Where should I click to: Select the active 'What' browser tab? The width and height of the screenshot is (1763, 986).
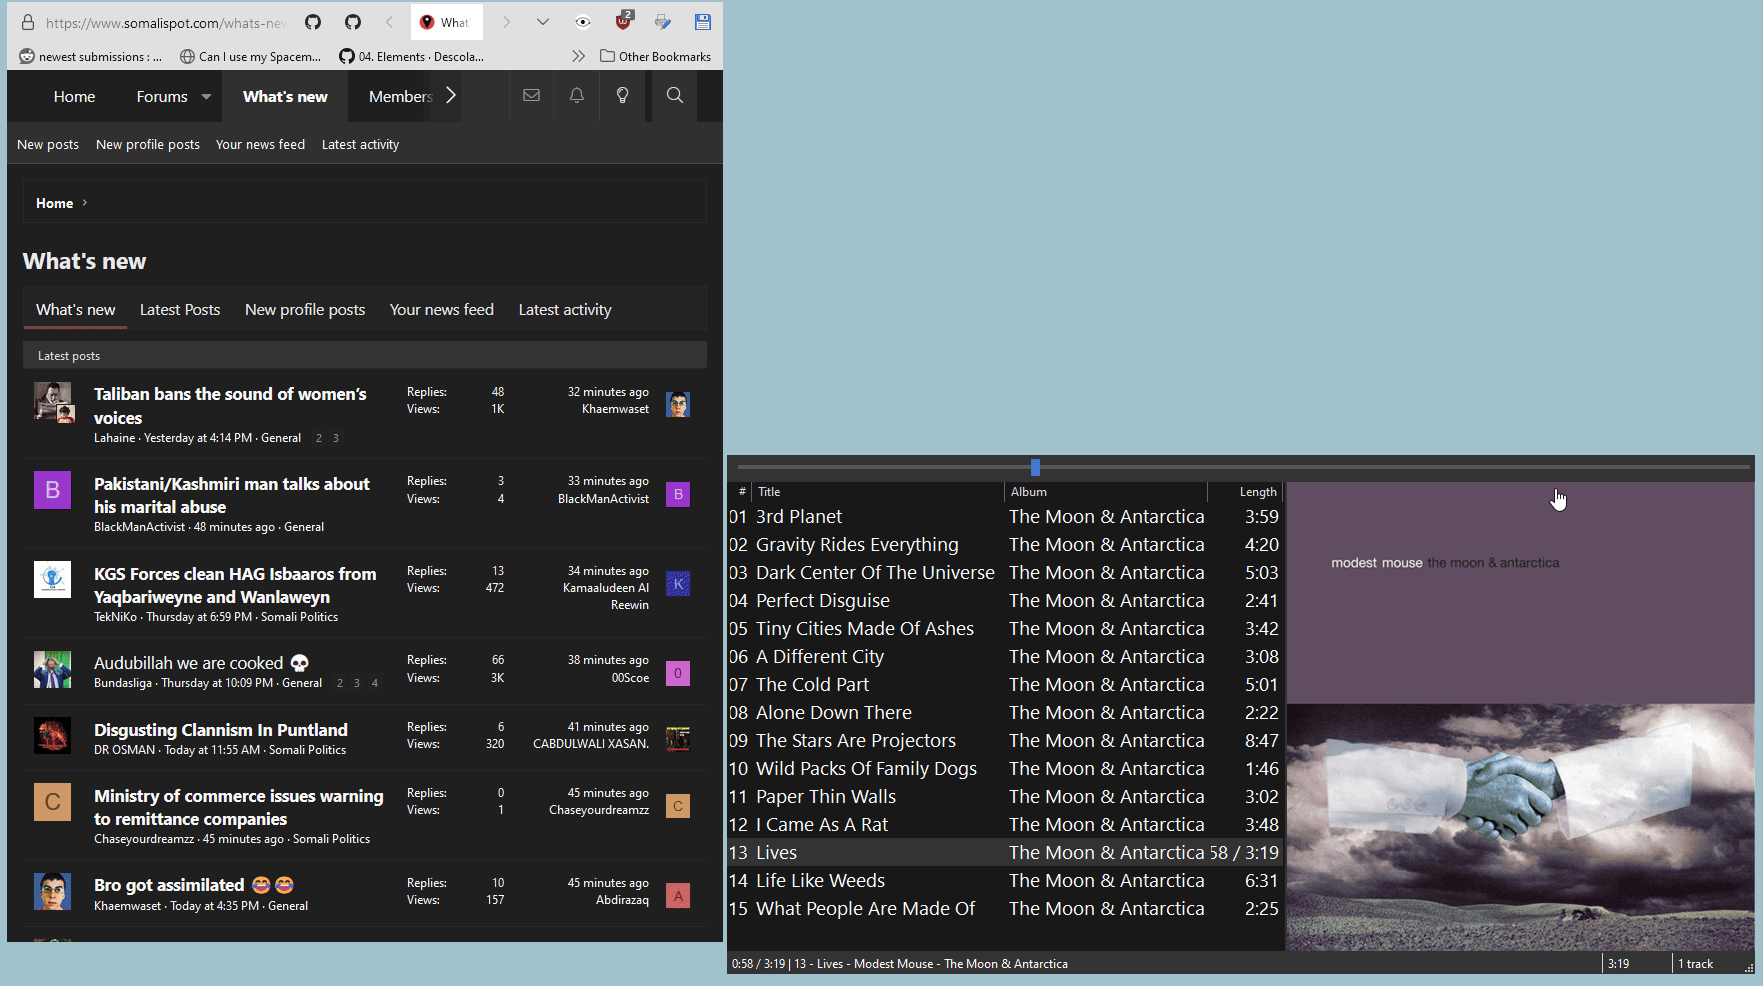tap(447, 22)
